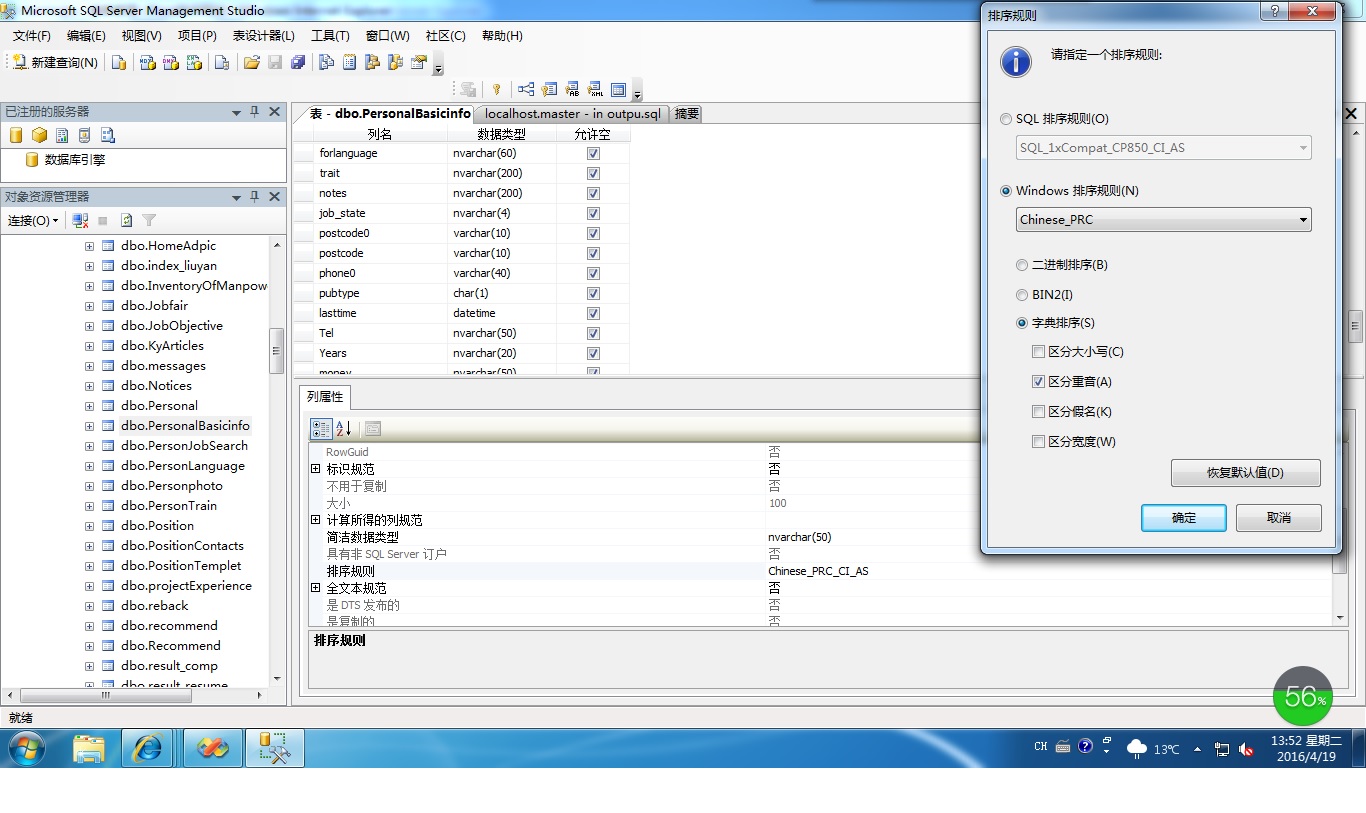Click the Relationships icon in table designer toolbar
The image size is (1366, 813).
[525, 89]
